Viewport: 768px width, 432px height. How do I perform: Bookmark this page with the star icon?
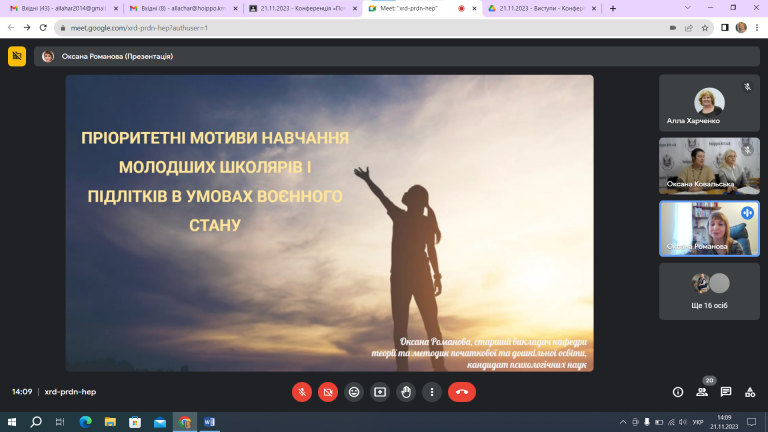(705, 28)
